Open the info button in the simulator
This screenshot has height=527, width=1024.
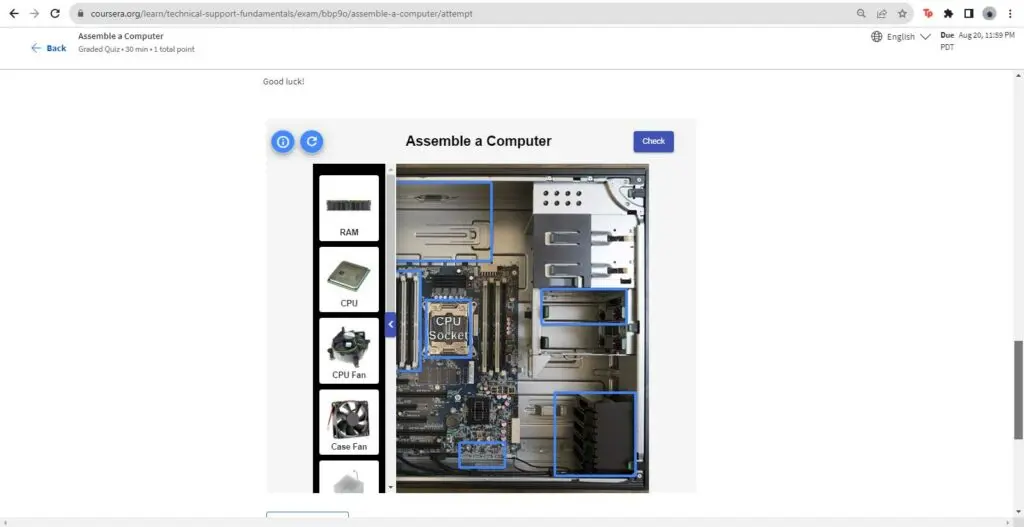pos(283,141)
